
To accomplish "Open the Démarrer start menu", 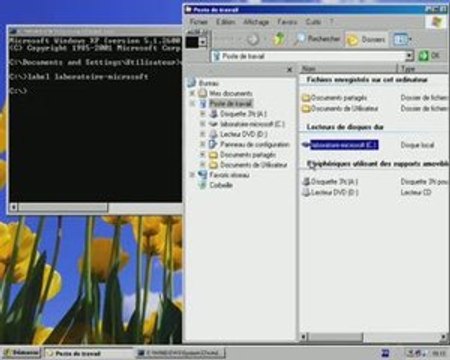I will point(21,353).
